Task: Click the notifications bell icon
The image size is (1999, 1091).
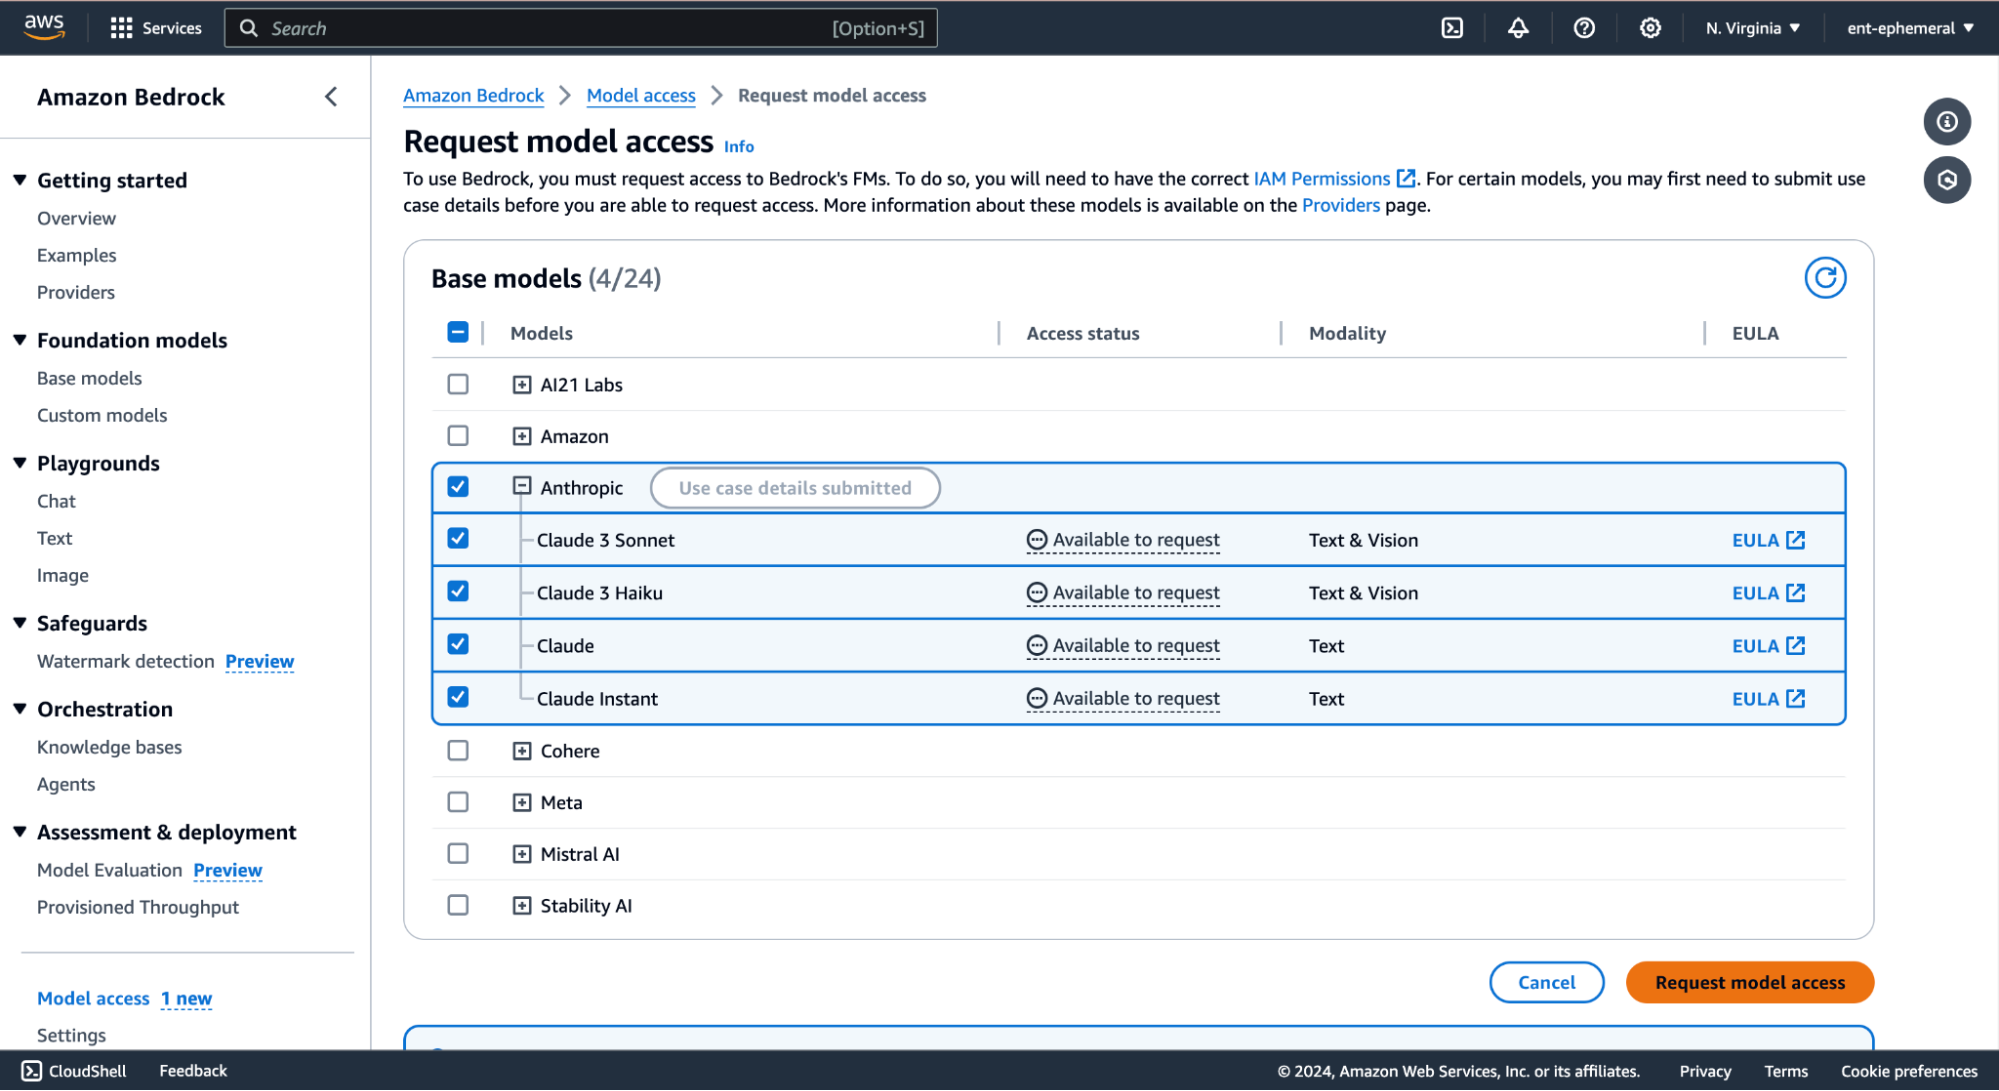Action: tap(1519, 27)
